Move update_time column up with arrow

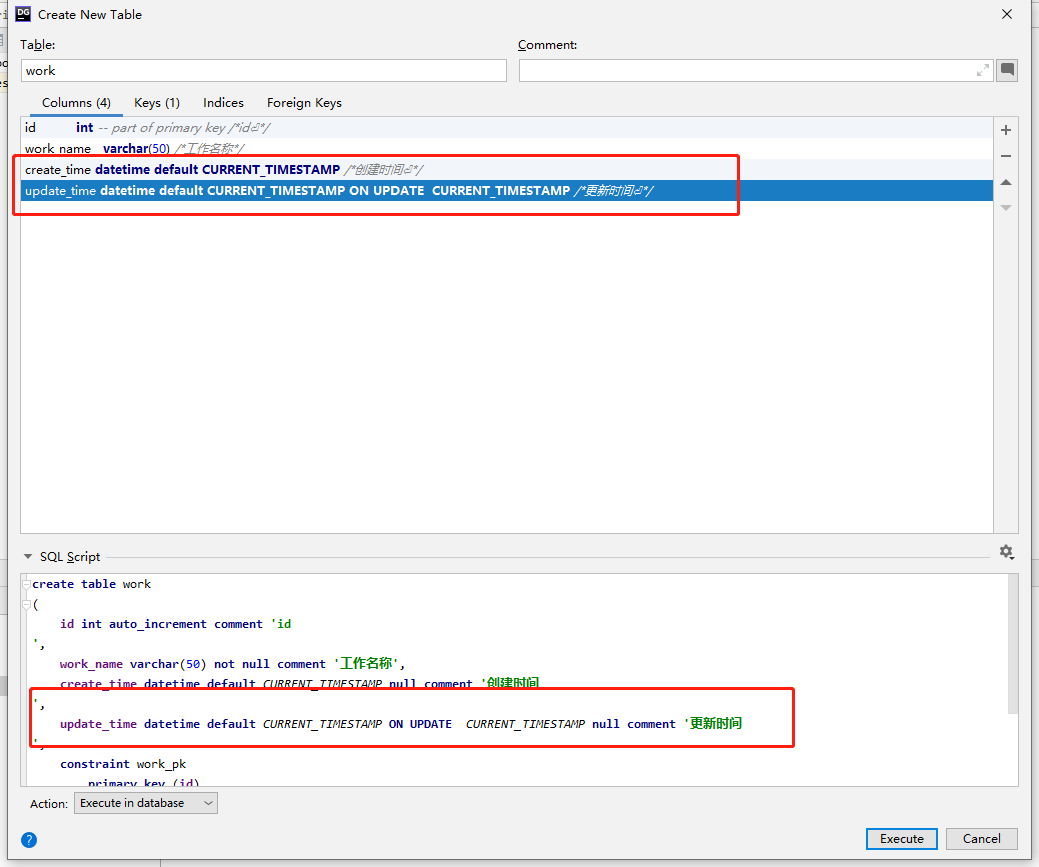[1006, 182]
